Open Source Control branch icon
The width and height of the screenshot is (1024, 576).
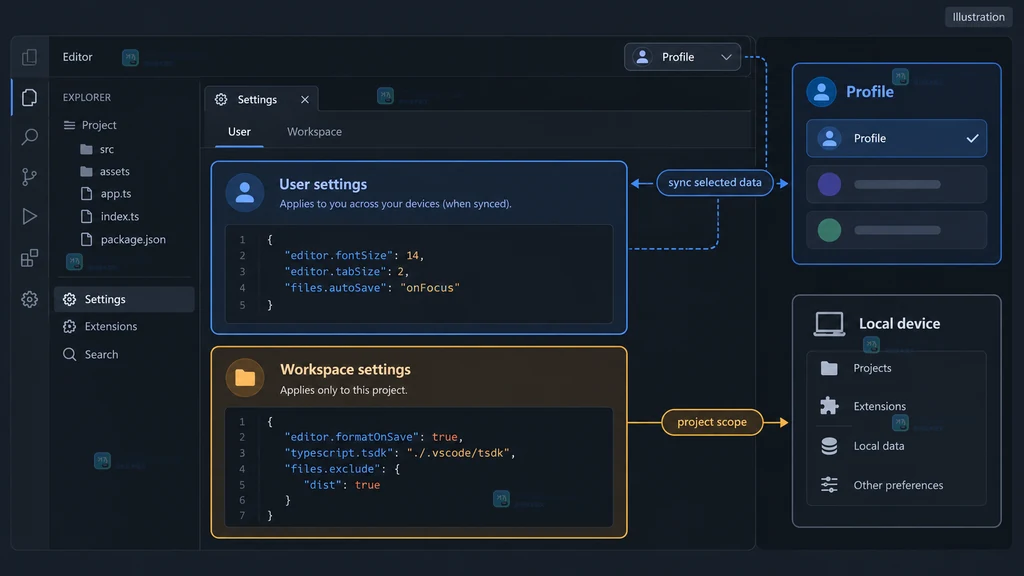29,176
